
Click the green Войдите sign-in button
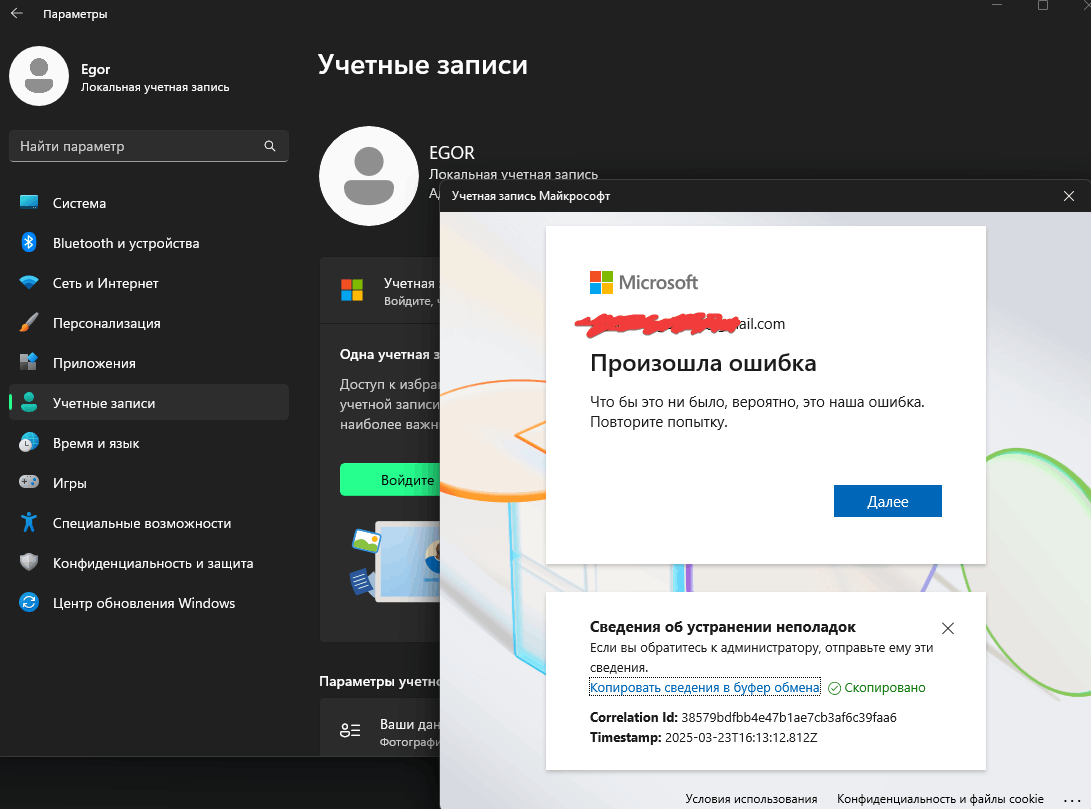tap(390, 480)
